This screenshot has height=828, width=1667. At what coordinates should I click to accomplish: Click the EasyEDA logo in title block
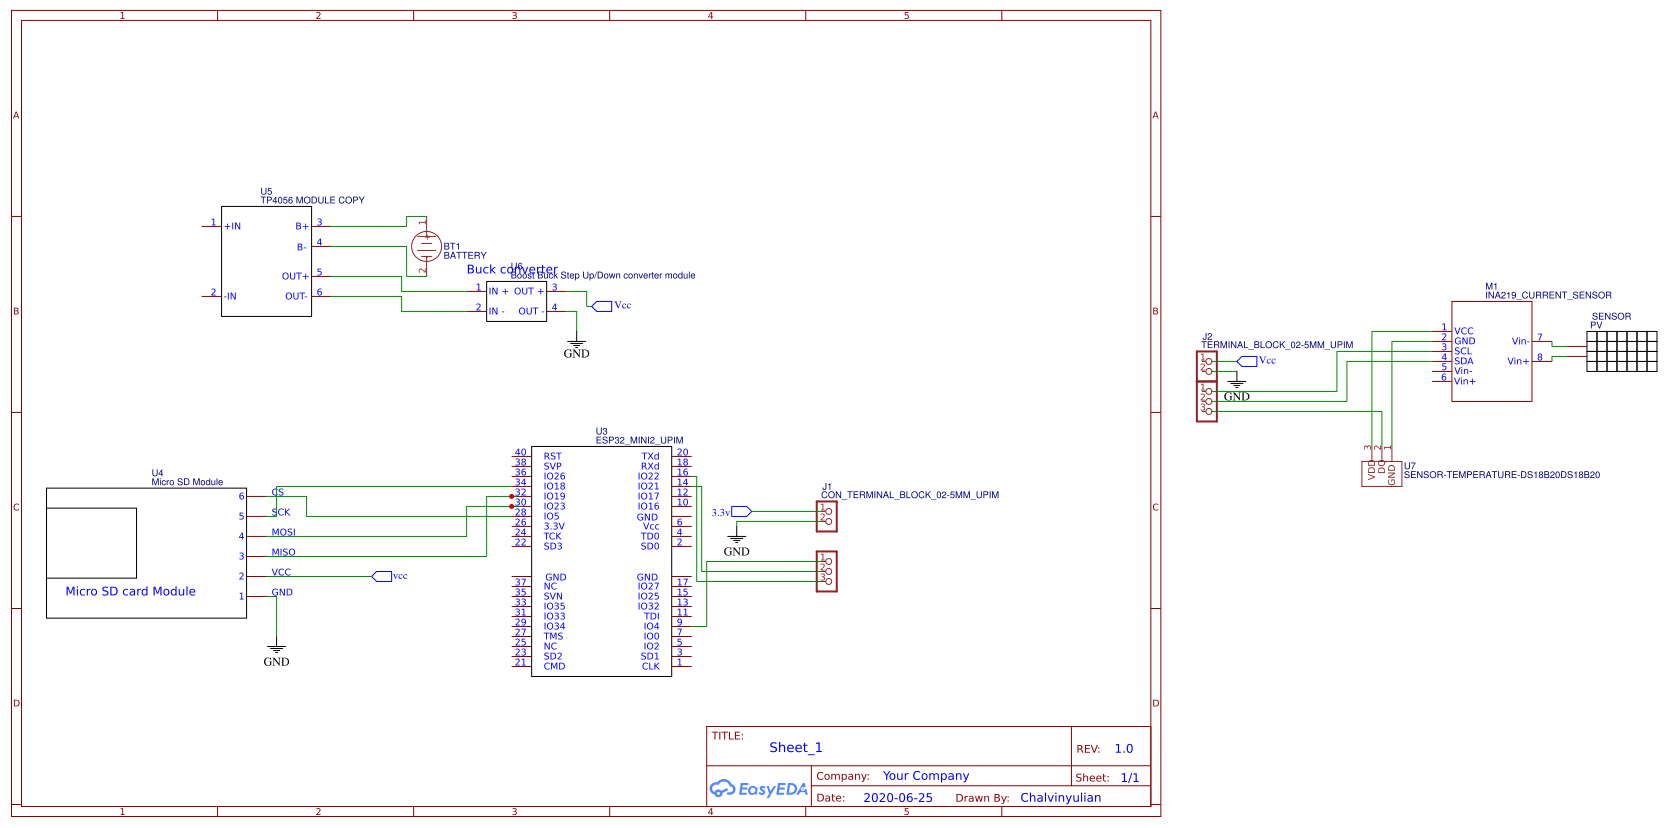758,789
